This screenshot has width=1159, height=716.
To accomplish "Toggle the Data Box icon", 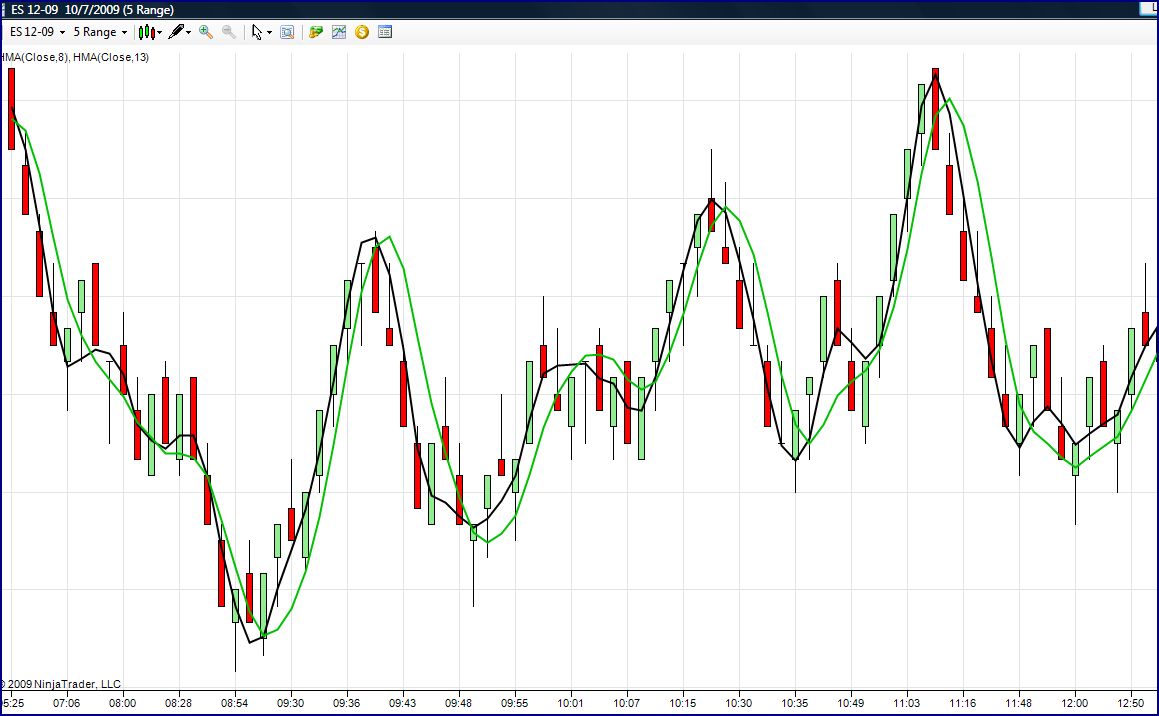I will tap(288, 32).
